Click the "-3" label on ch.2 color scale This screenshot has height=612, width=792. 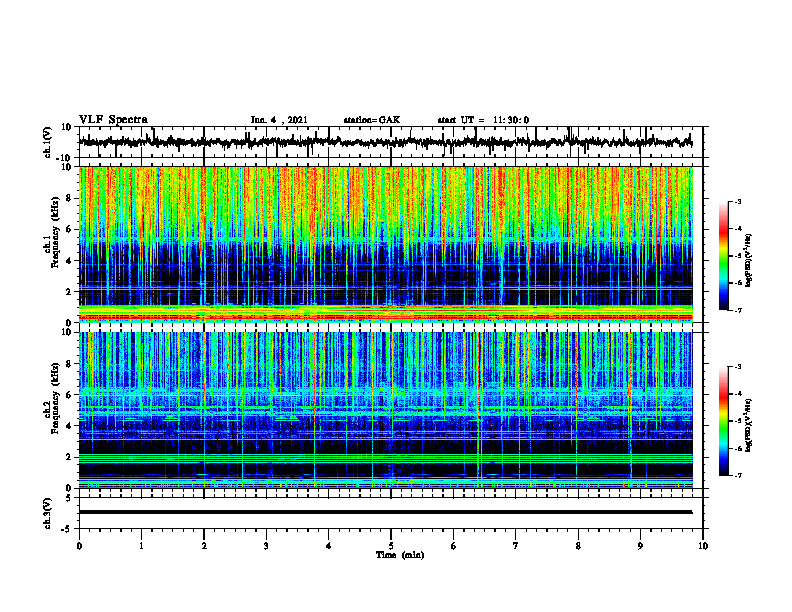pyautogui.click(x=738, y=367)
